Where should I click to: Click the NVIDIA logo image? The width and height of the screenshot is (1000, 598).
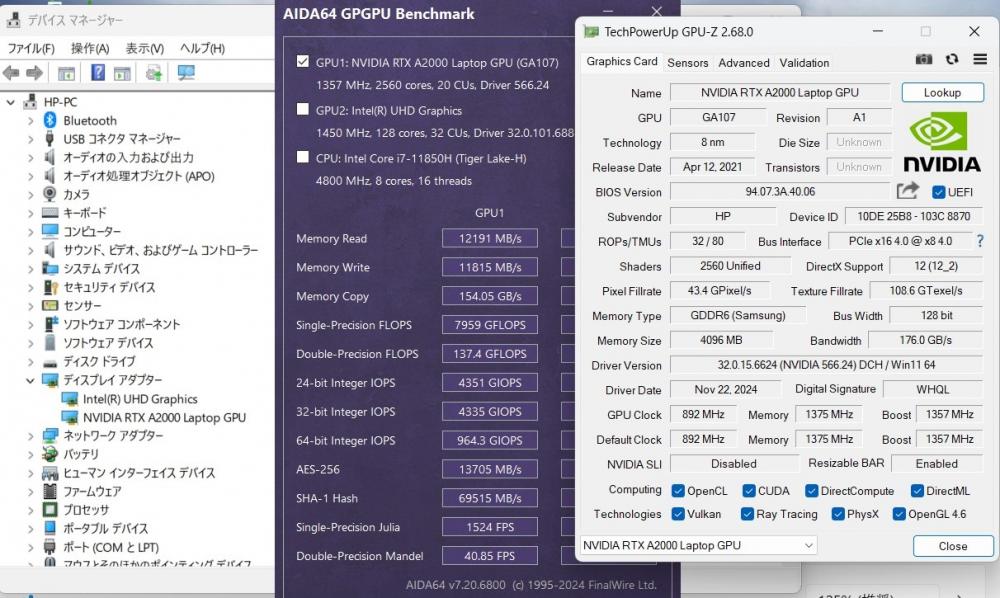click(x=941, y=141)
